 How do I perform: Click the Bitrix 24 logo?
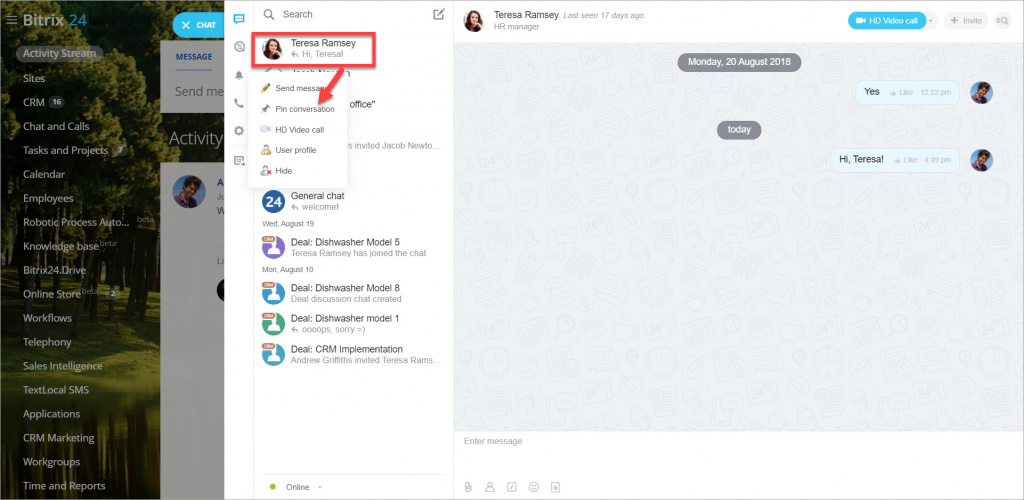(x=54, y=20)
